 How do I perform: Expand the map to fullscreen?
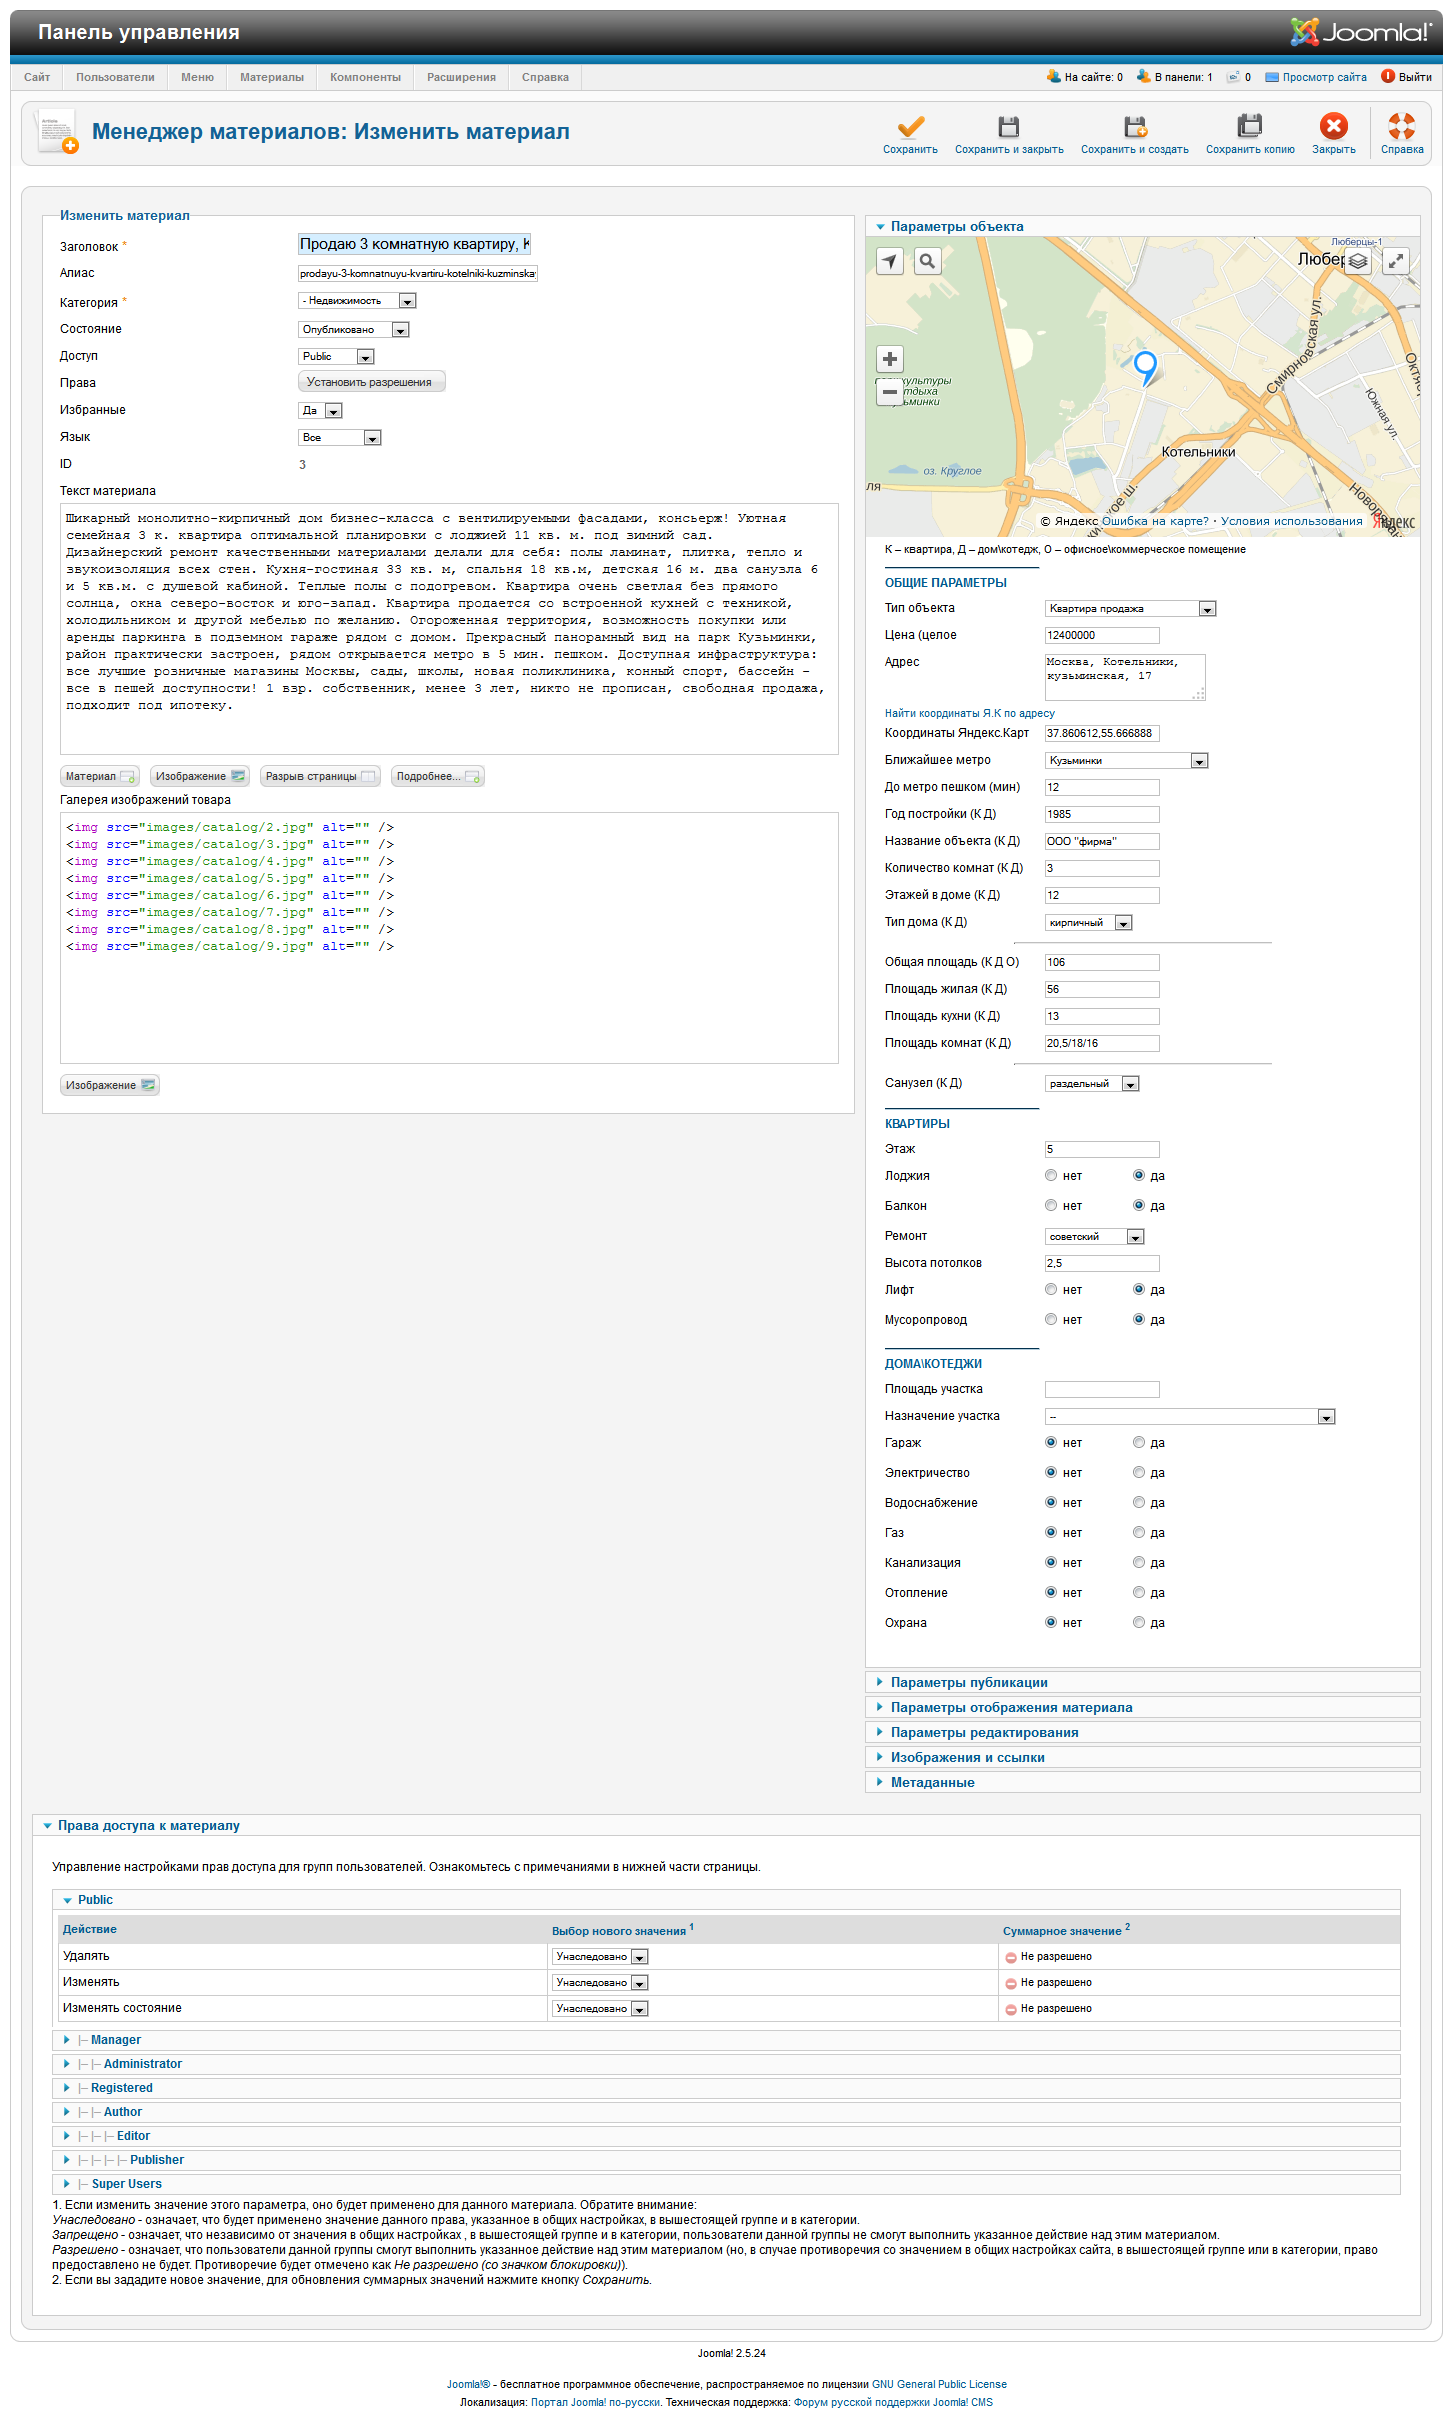(1395, 262)
